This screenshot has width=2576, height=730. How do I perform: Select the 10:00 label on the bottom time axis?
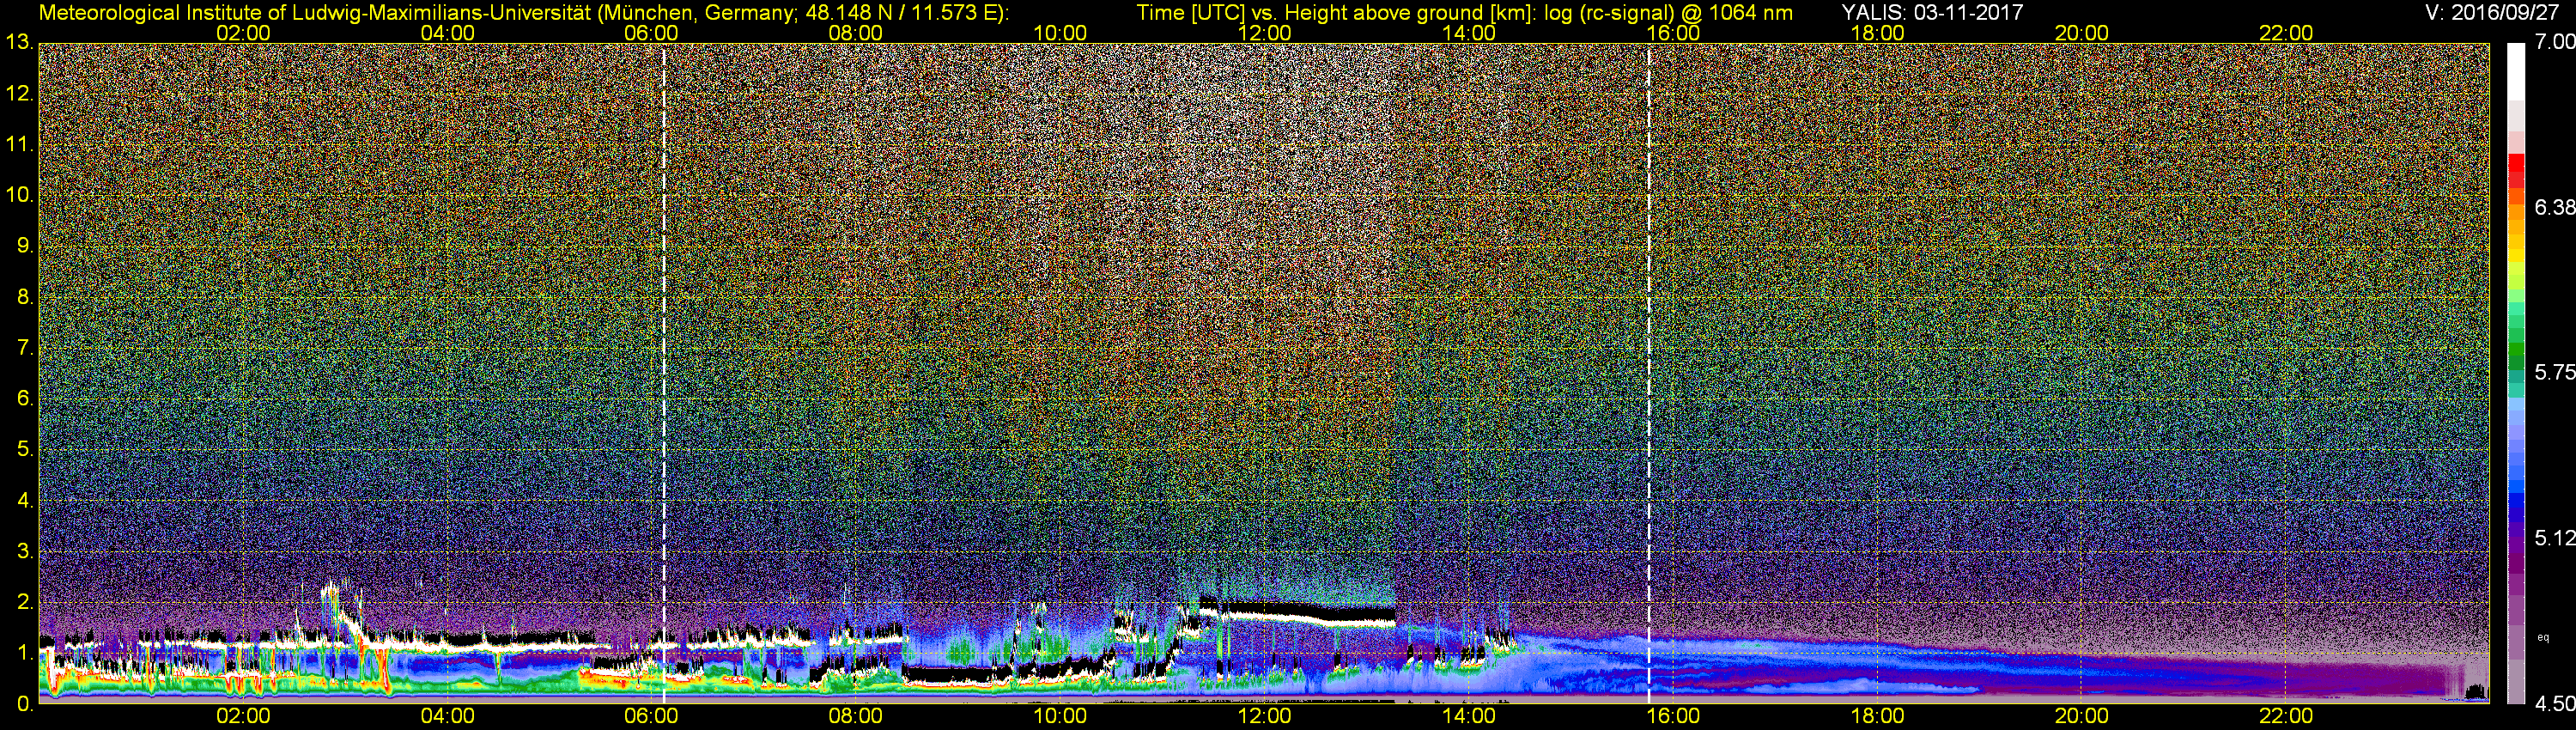tap(1060, 717)
